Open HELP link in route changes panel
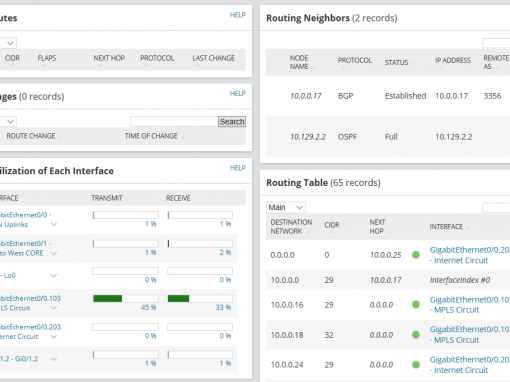 pos(238,93)
